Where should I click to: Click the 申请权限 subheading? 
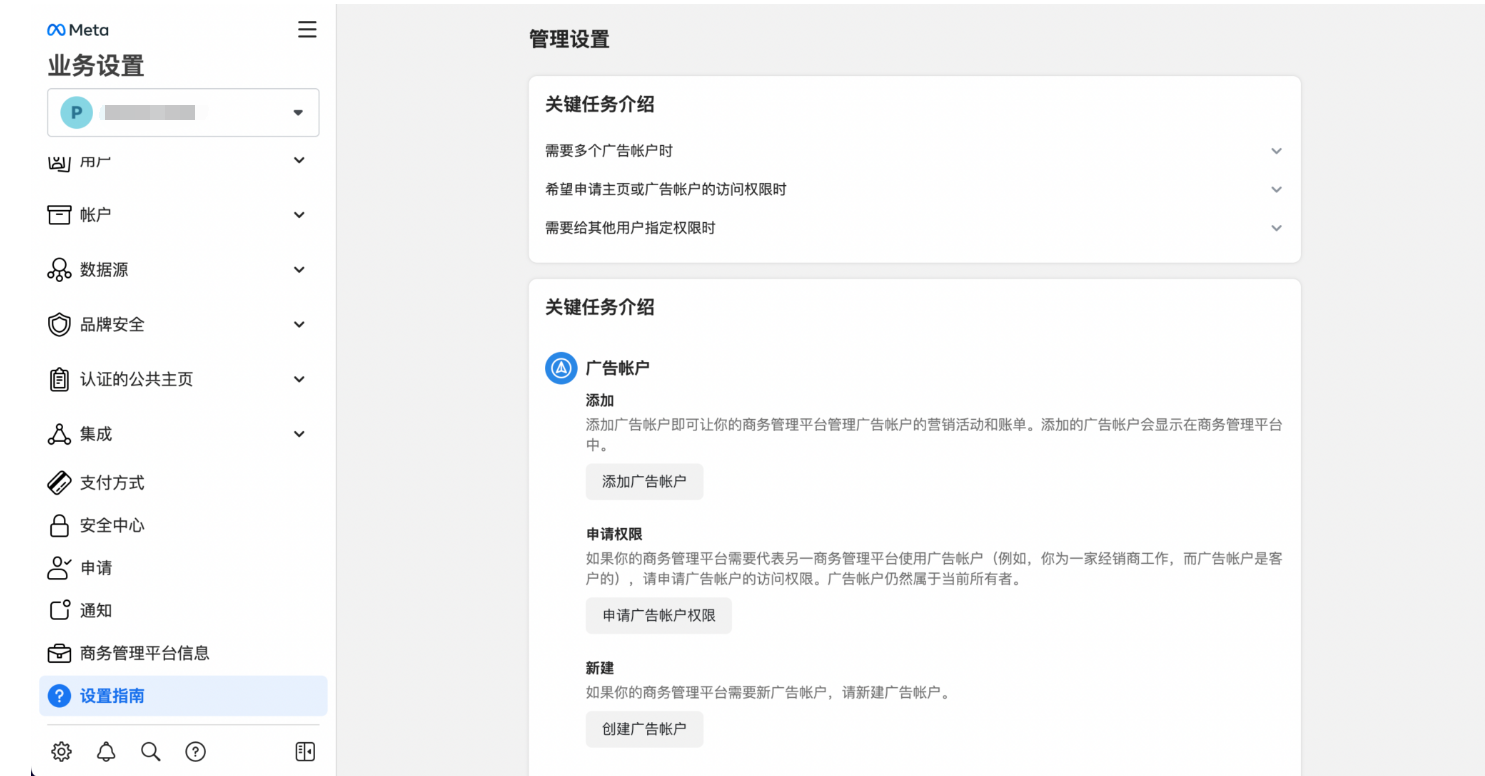click(614, 535)
